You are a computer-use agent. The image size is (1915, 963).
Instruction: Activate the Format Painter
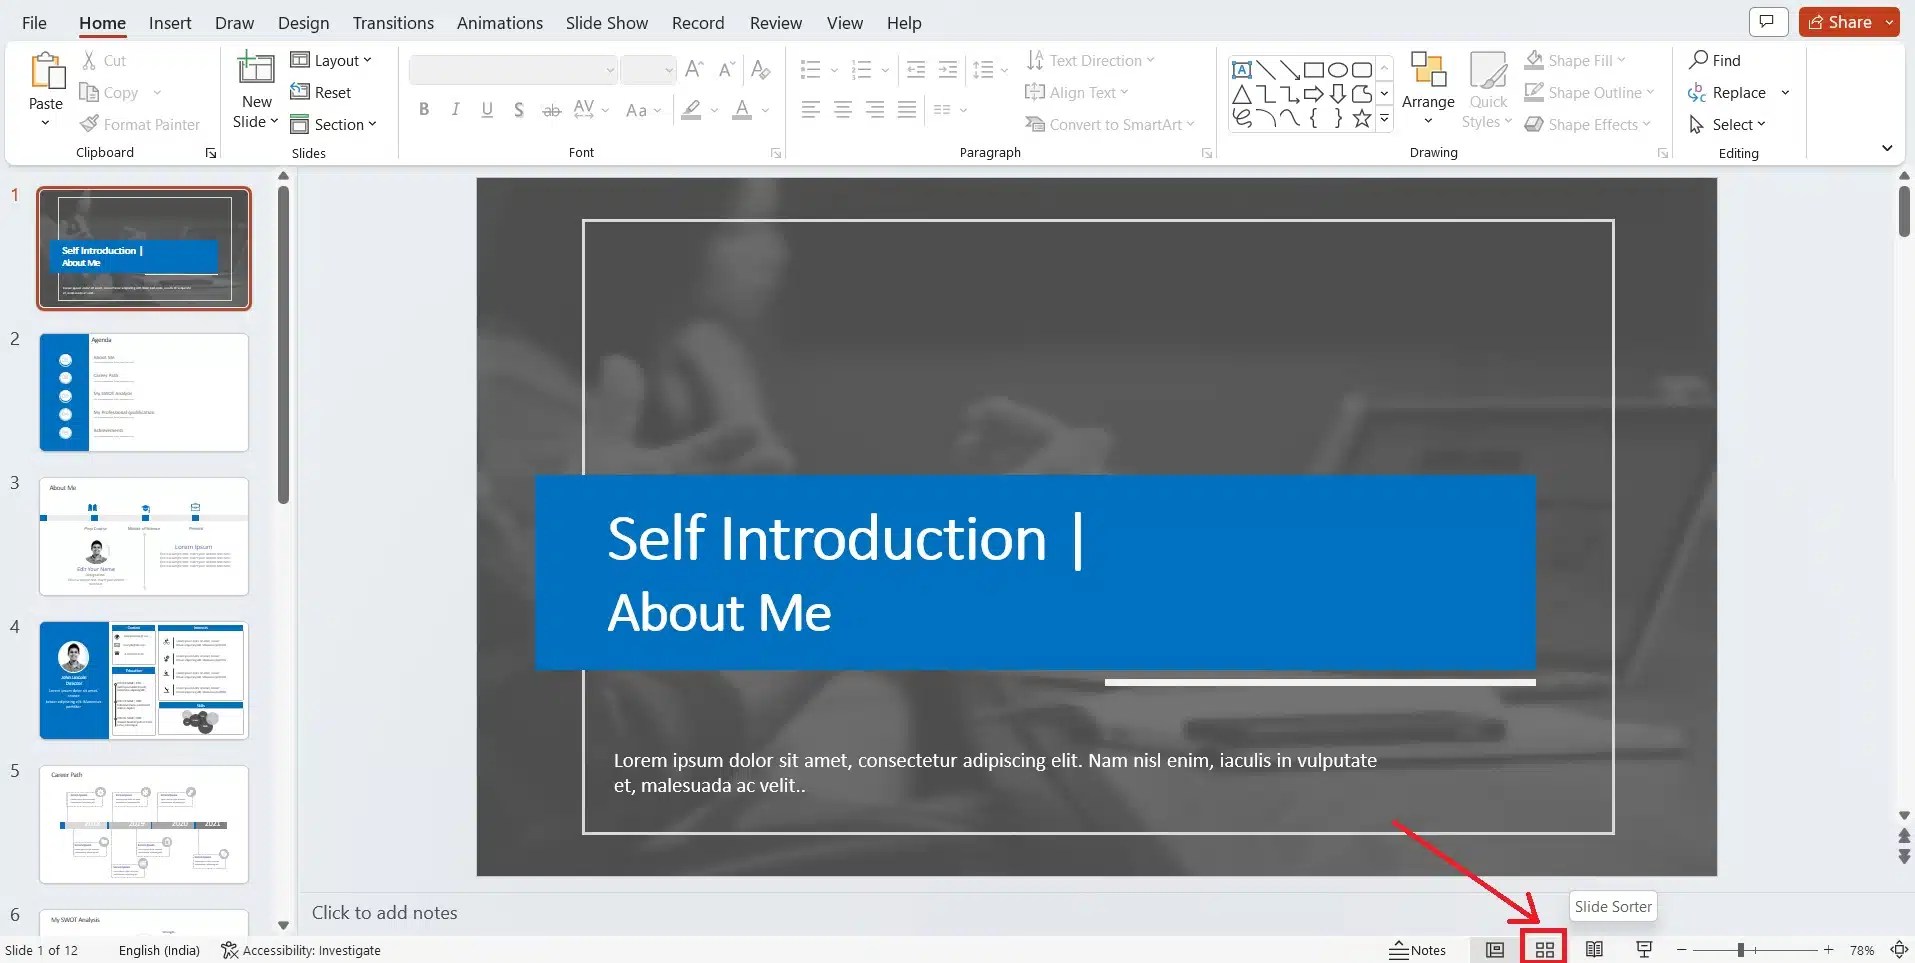pyautogui.click(x=140, y=124)
